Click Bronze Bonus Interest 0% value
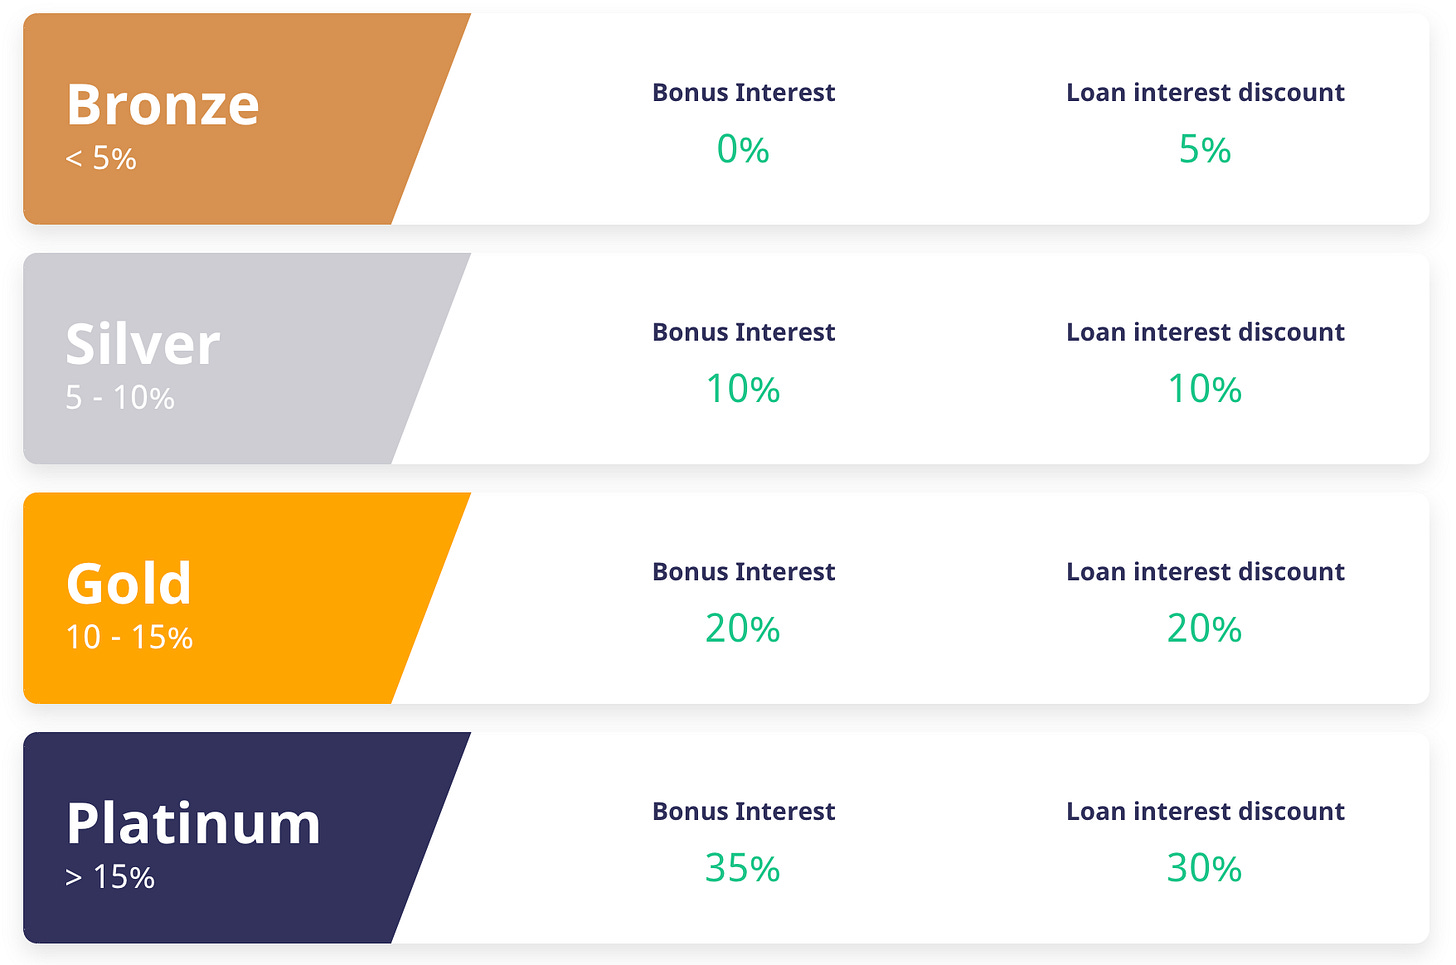The width and height of the screenshot is (1456, 965). (743, 150)
